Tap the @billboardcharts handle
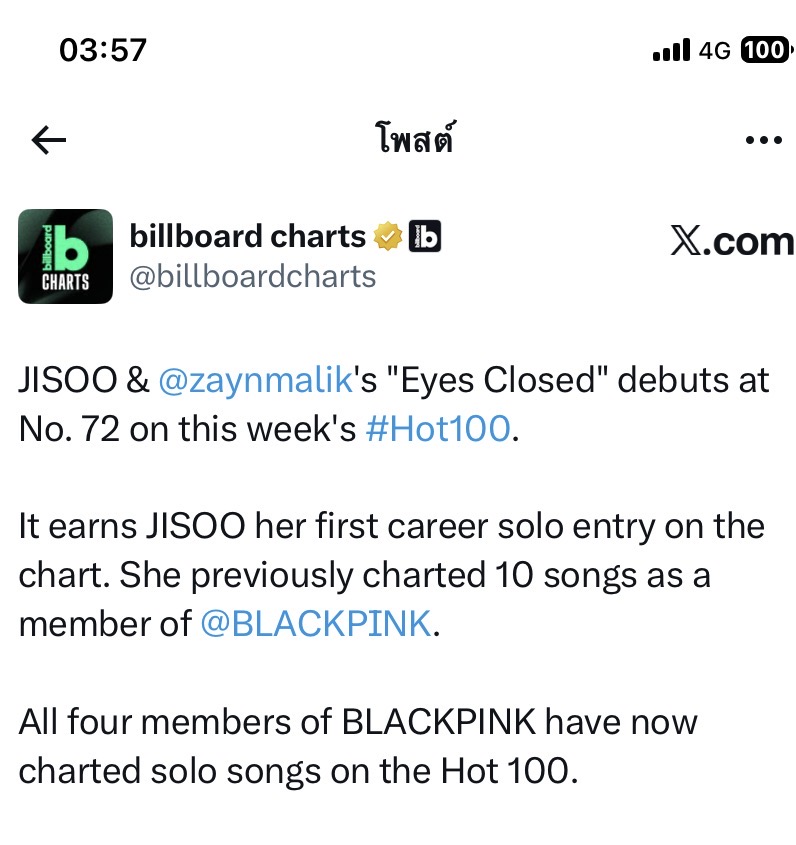Screen dimensions: 796x845 pos(253,276)
